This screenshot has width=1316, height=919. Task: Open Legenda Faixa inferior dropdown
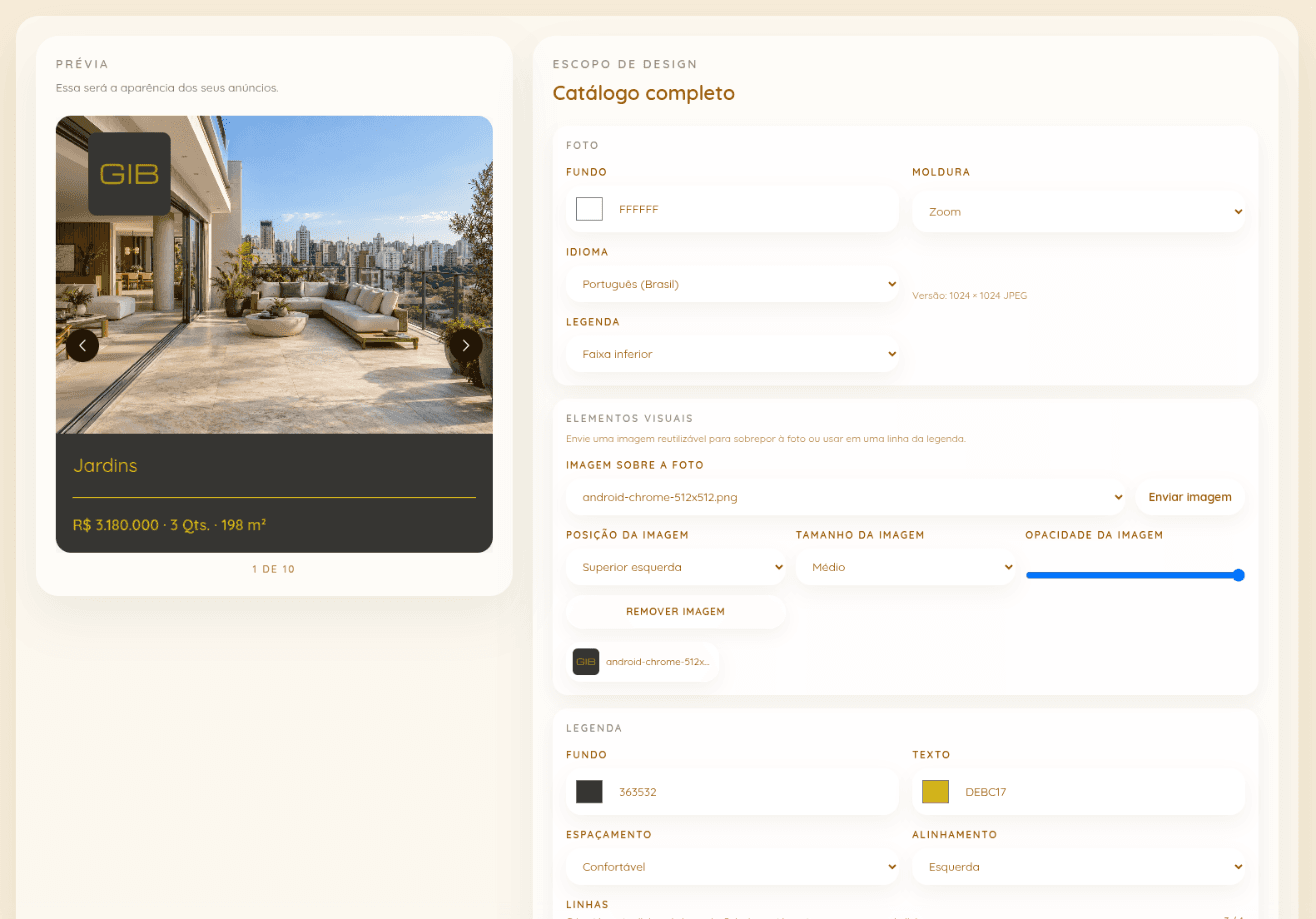pyautogui.click(x=732, y=354)
